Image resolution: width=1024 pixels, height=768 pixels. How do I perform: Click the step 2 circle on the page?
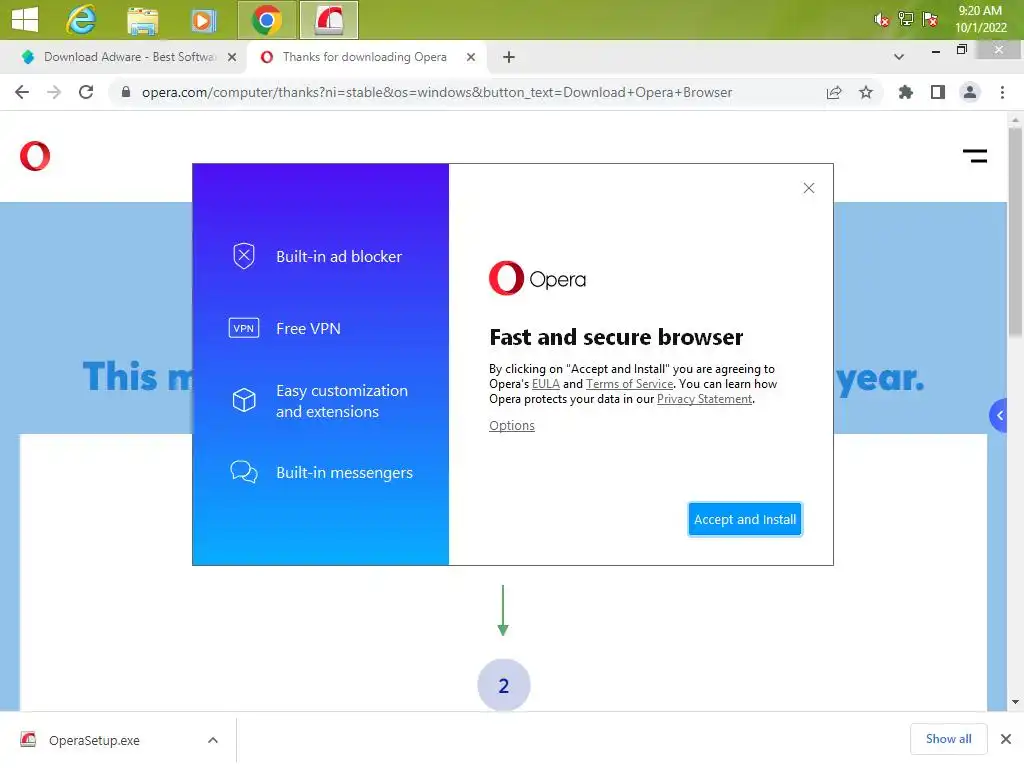504,685
